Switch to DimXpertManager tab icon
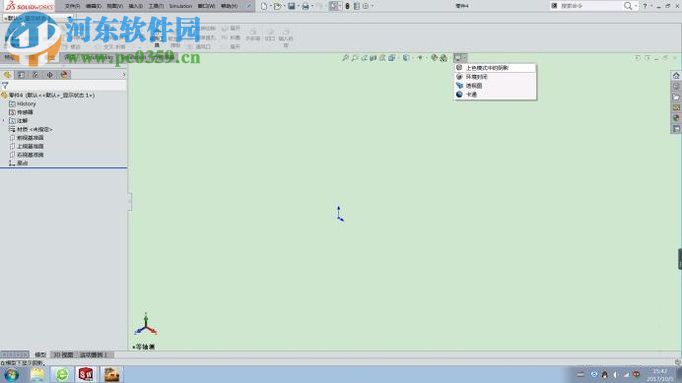This screenshot has height=383, width=682. [50, 75]
